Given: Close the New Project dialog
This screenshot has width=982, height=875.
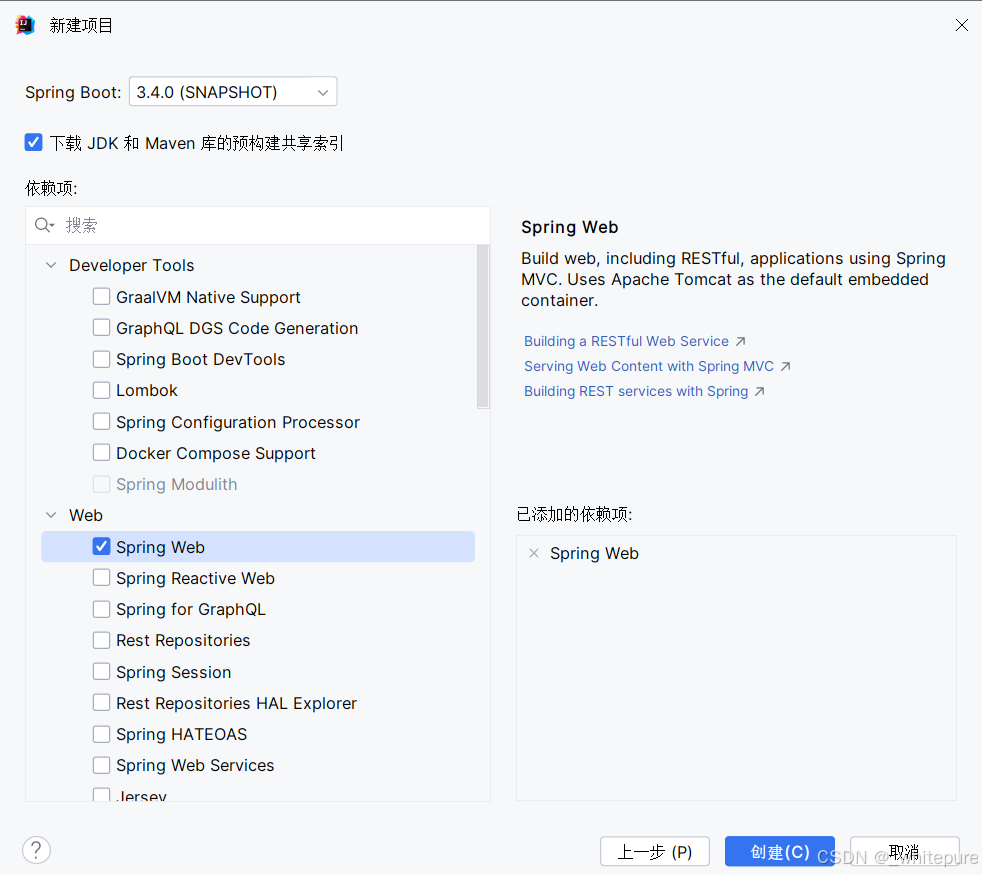Looking at the screenshot, I should point(961,25).
